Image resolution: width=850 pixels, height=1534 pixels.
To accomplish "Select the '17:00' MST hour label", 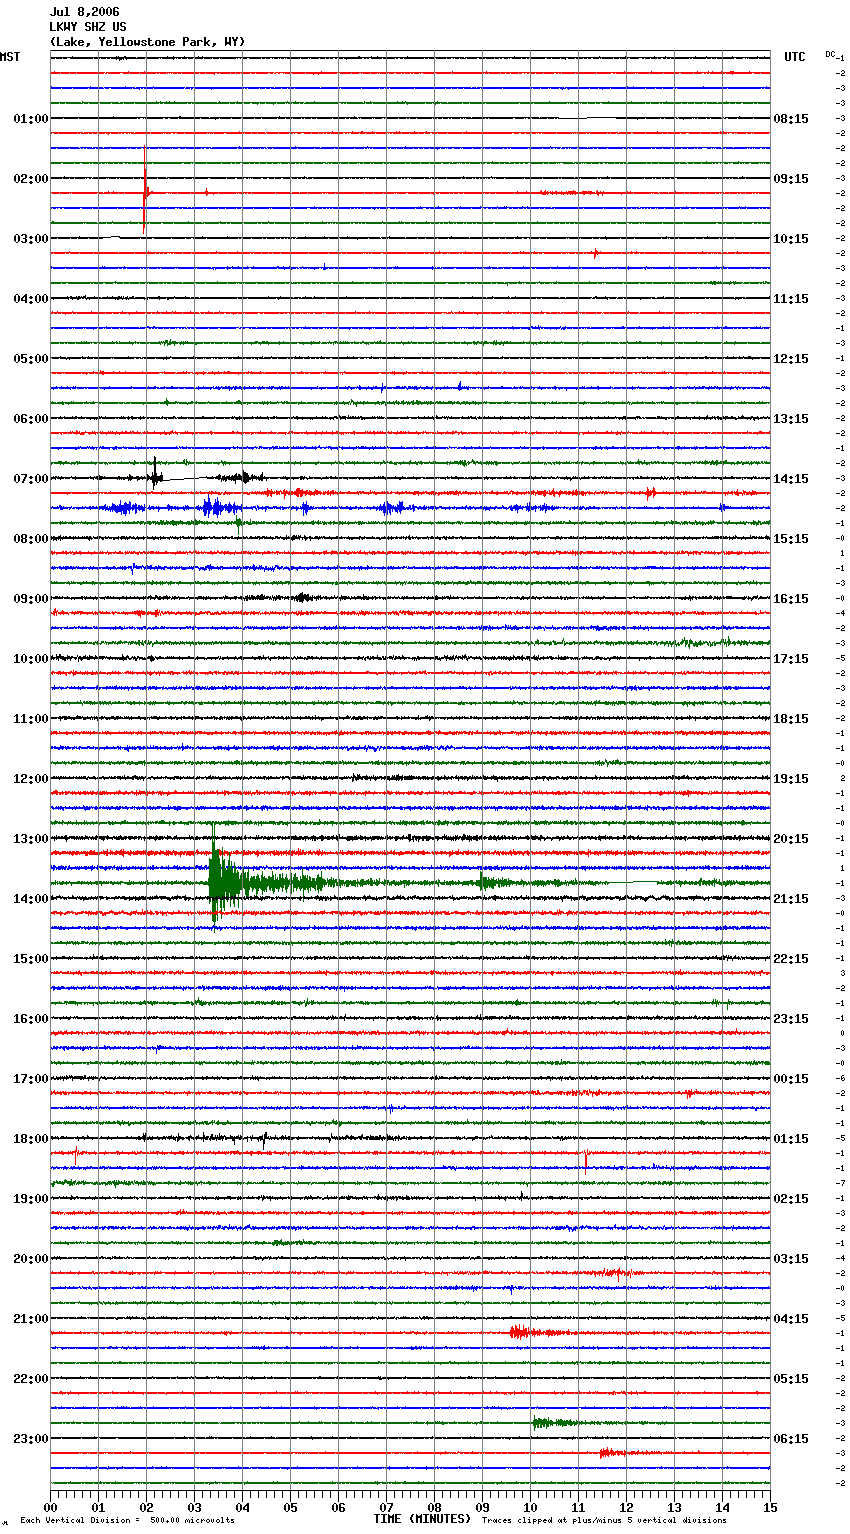I will tap(30, 1079).
